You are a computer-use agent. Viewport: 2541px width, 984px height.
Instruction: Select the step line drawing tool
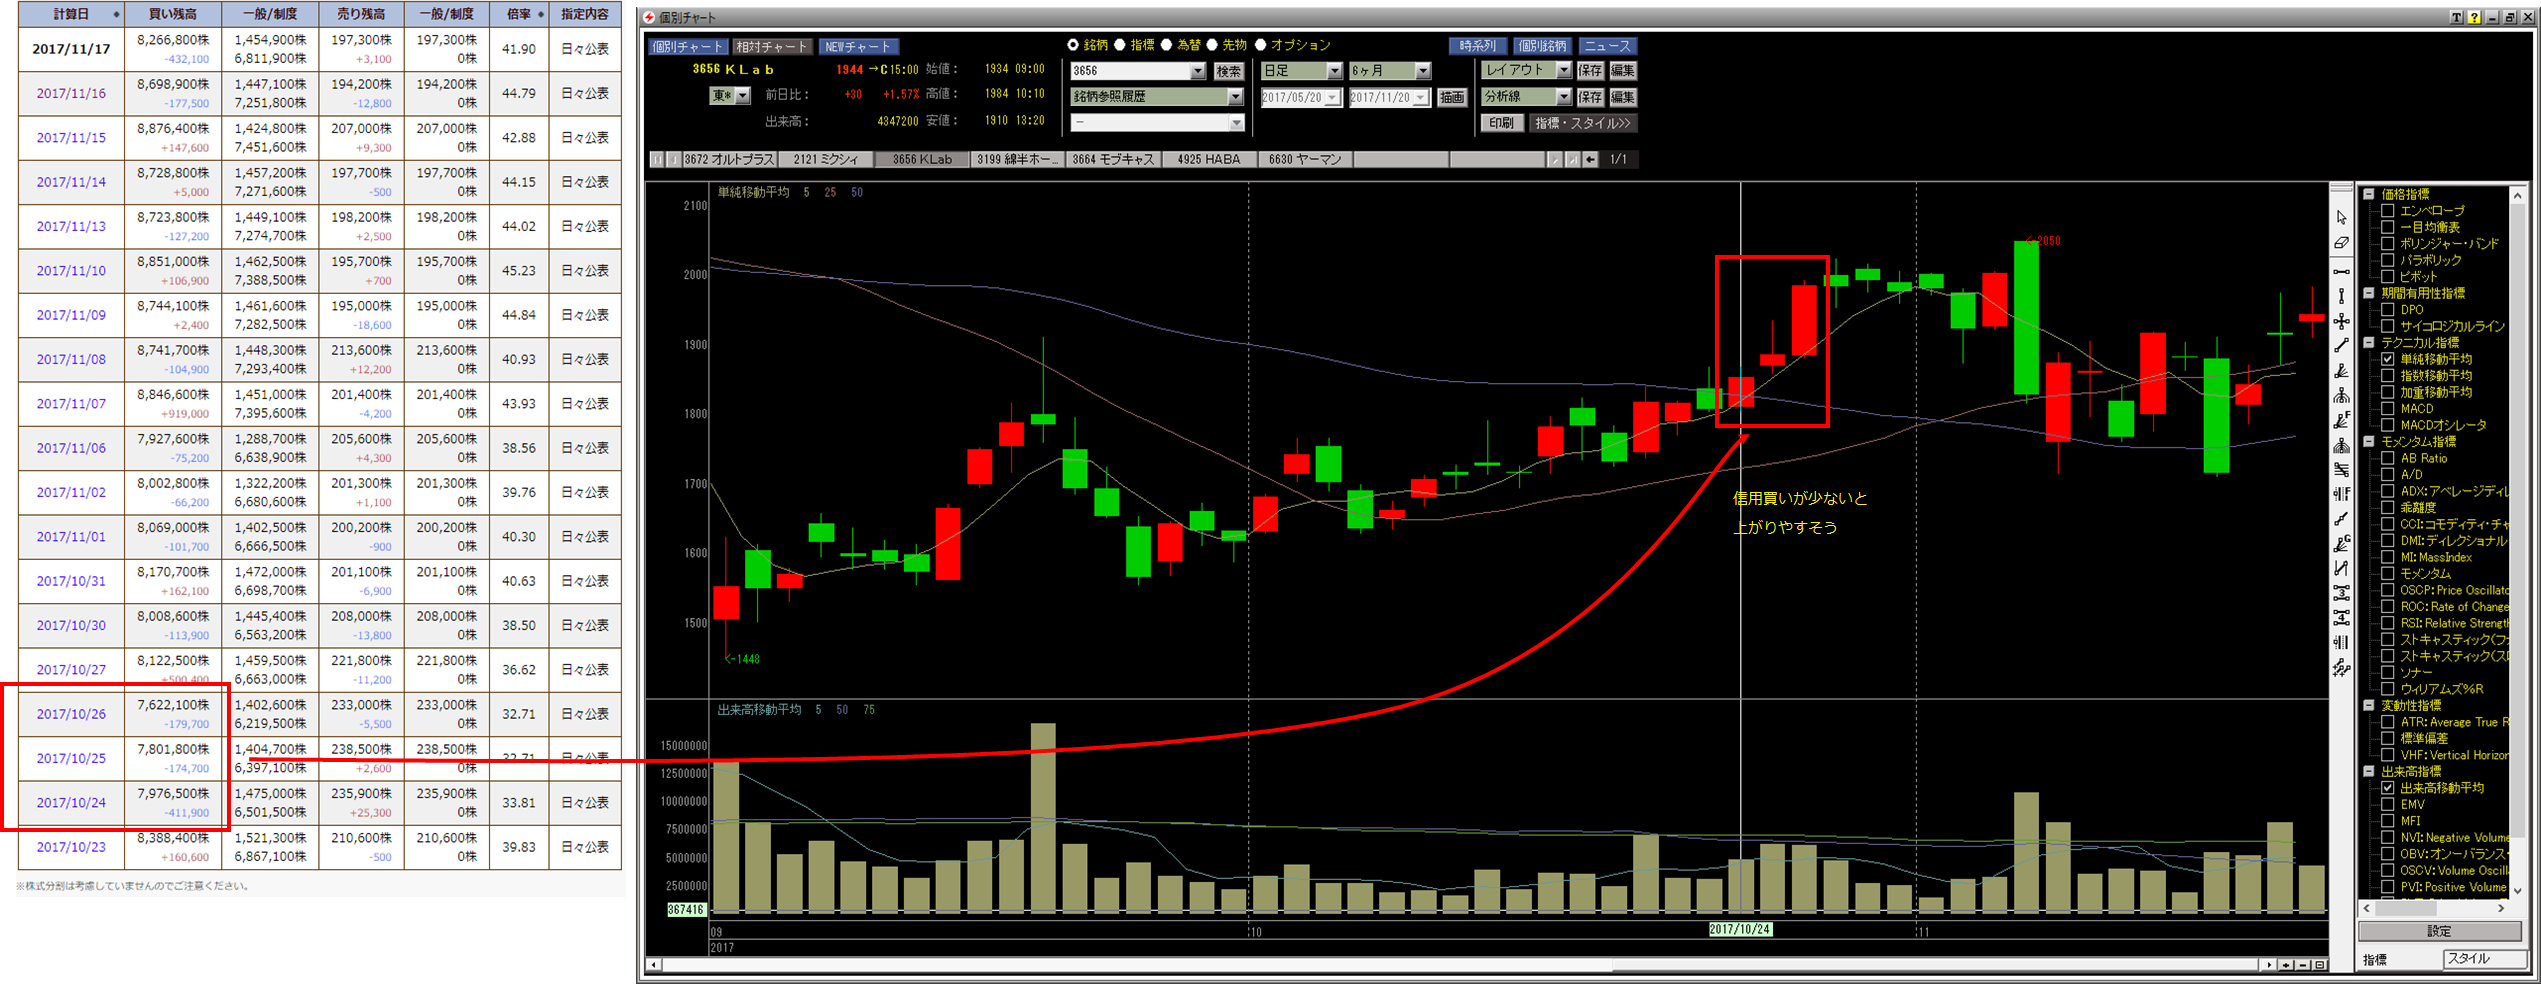pos(2341,519)
